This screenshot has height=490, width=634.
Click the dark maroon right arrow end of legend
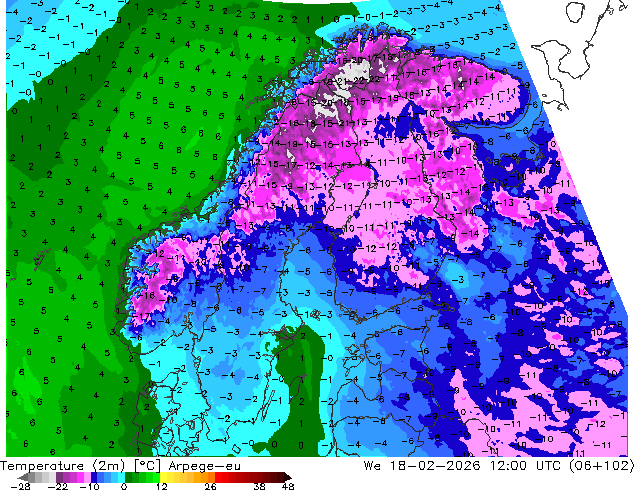point(287,477)
